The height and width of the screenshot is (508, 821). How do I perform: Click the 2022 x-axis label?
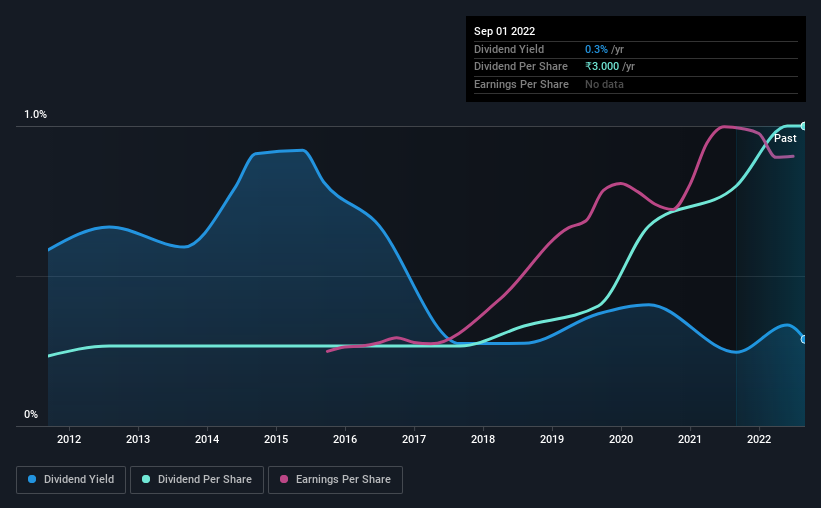click(x=759, y=439)
